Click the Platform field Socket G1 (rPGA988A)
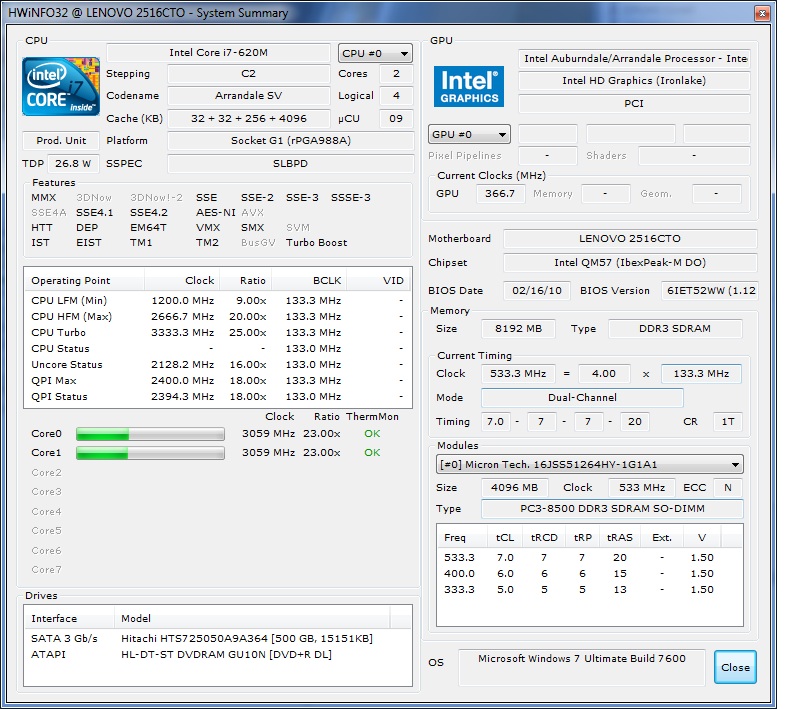Image resolution: width=800 pixels, height=709 pixels. [291, 141]
